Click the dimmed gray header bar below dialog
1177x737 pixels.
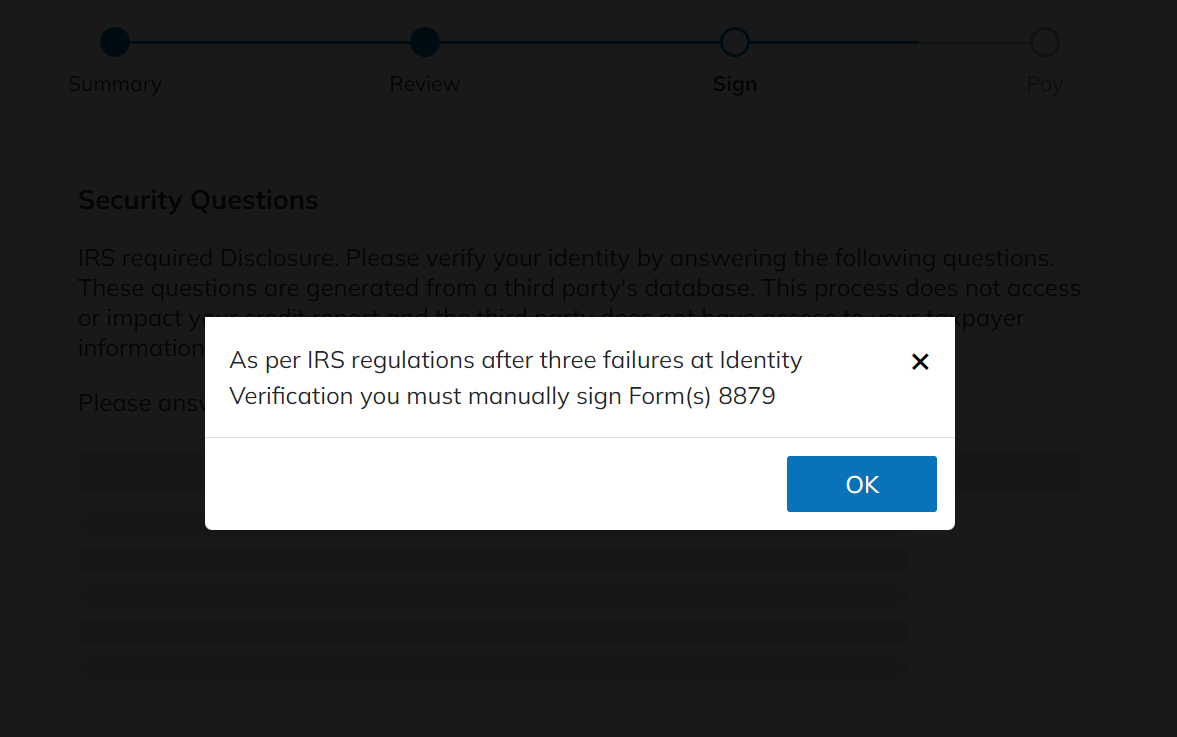[1018, 472]
